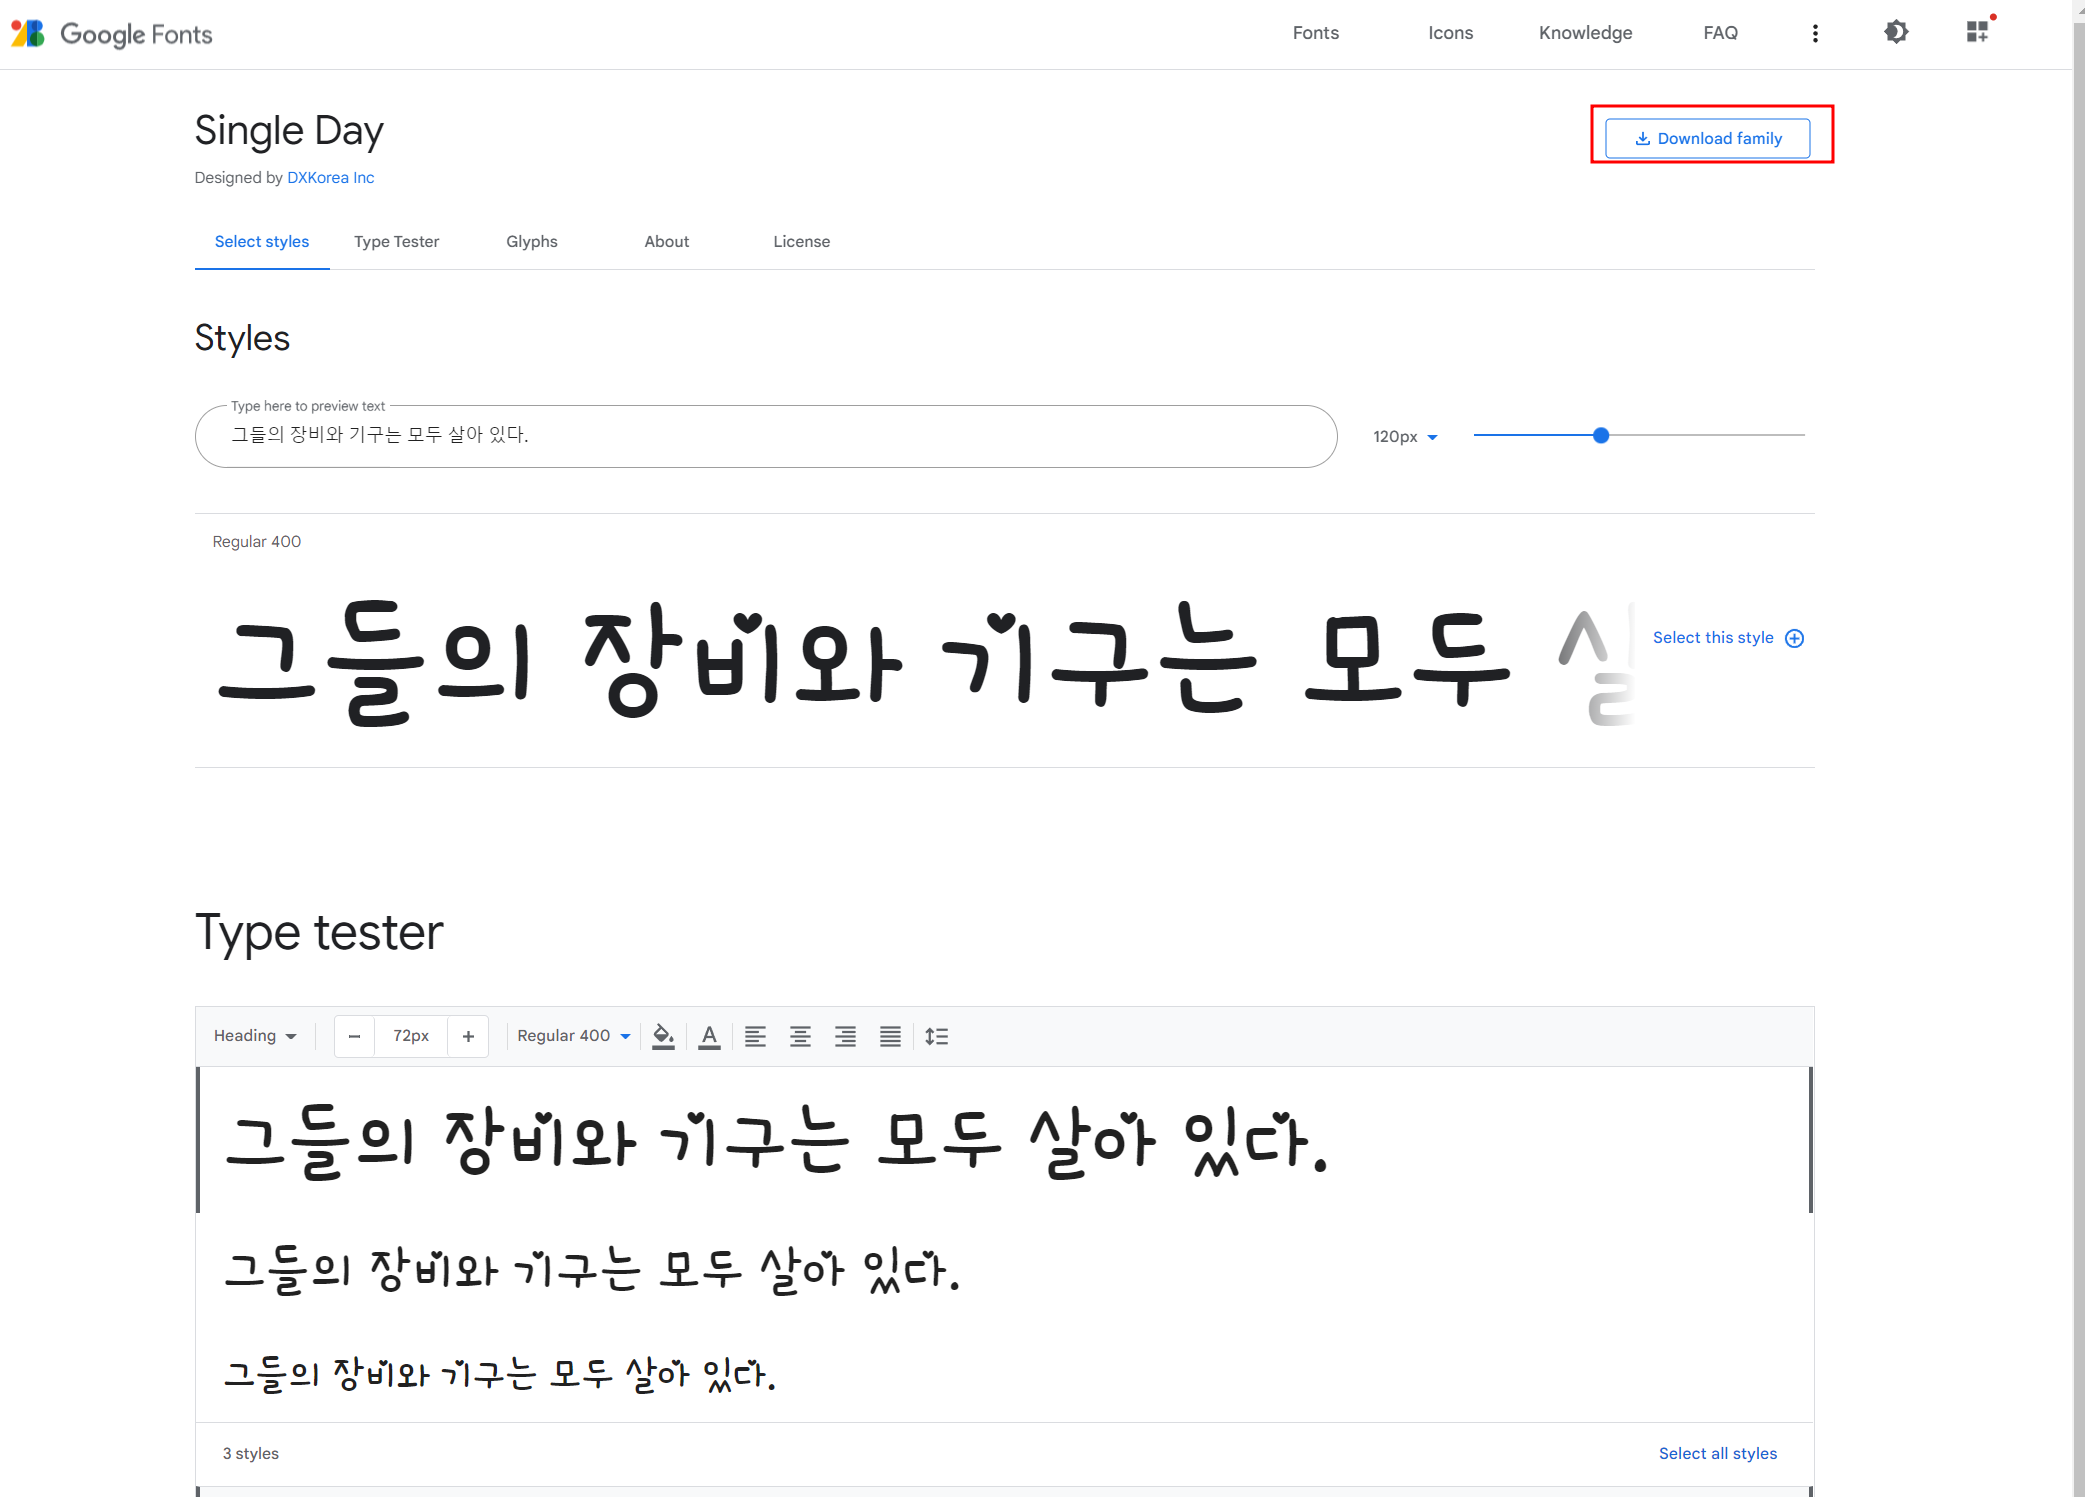Click the preview font size slider handle
This screenshot has width=2085, height=1497.
point(1601,436)
